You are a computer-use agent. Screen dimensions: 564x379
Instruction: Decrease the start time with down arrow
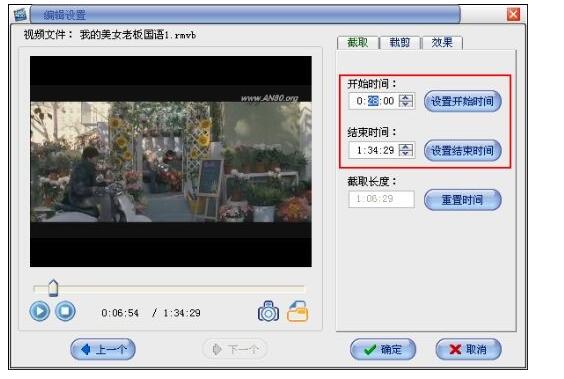[x=406, y=104]
